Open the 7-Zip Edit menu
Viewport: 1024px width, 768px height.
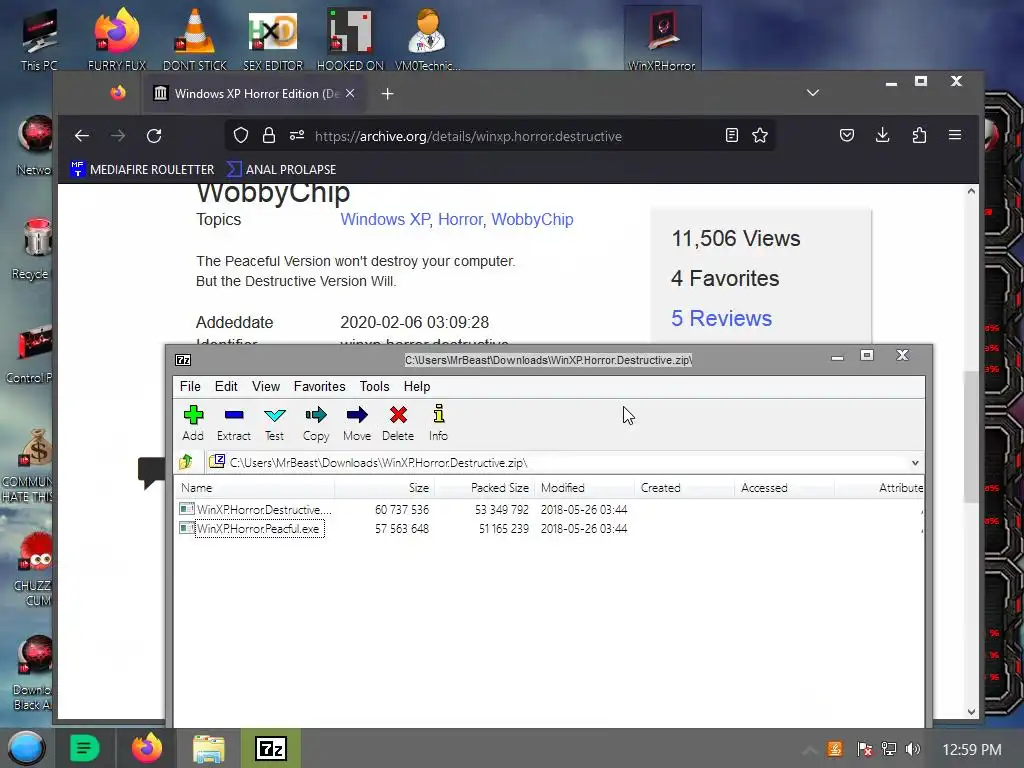point(226,387)
